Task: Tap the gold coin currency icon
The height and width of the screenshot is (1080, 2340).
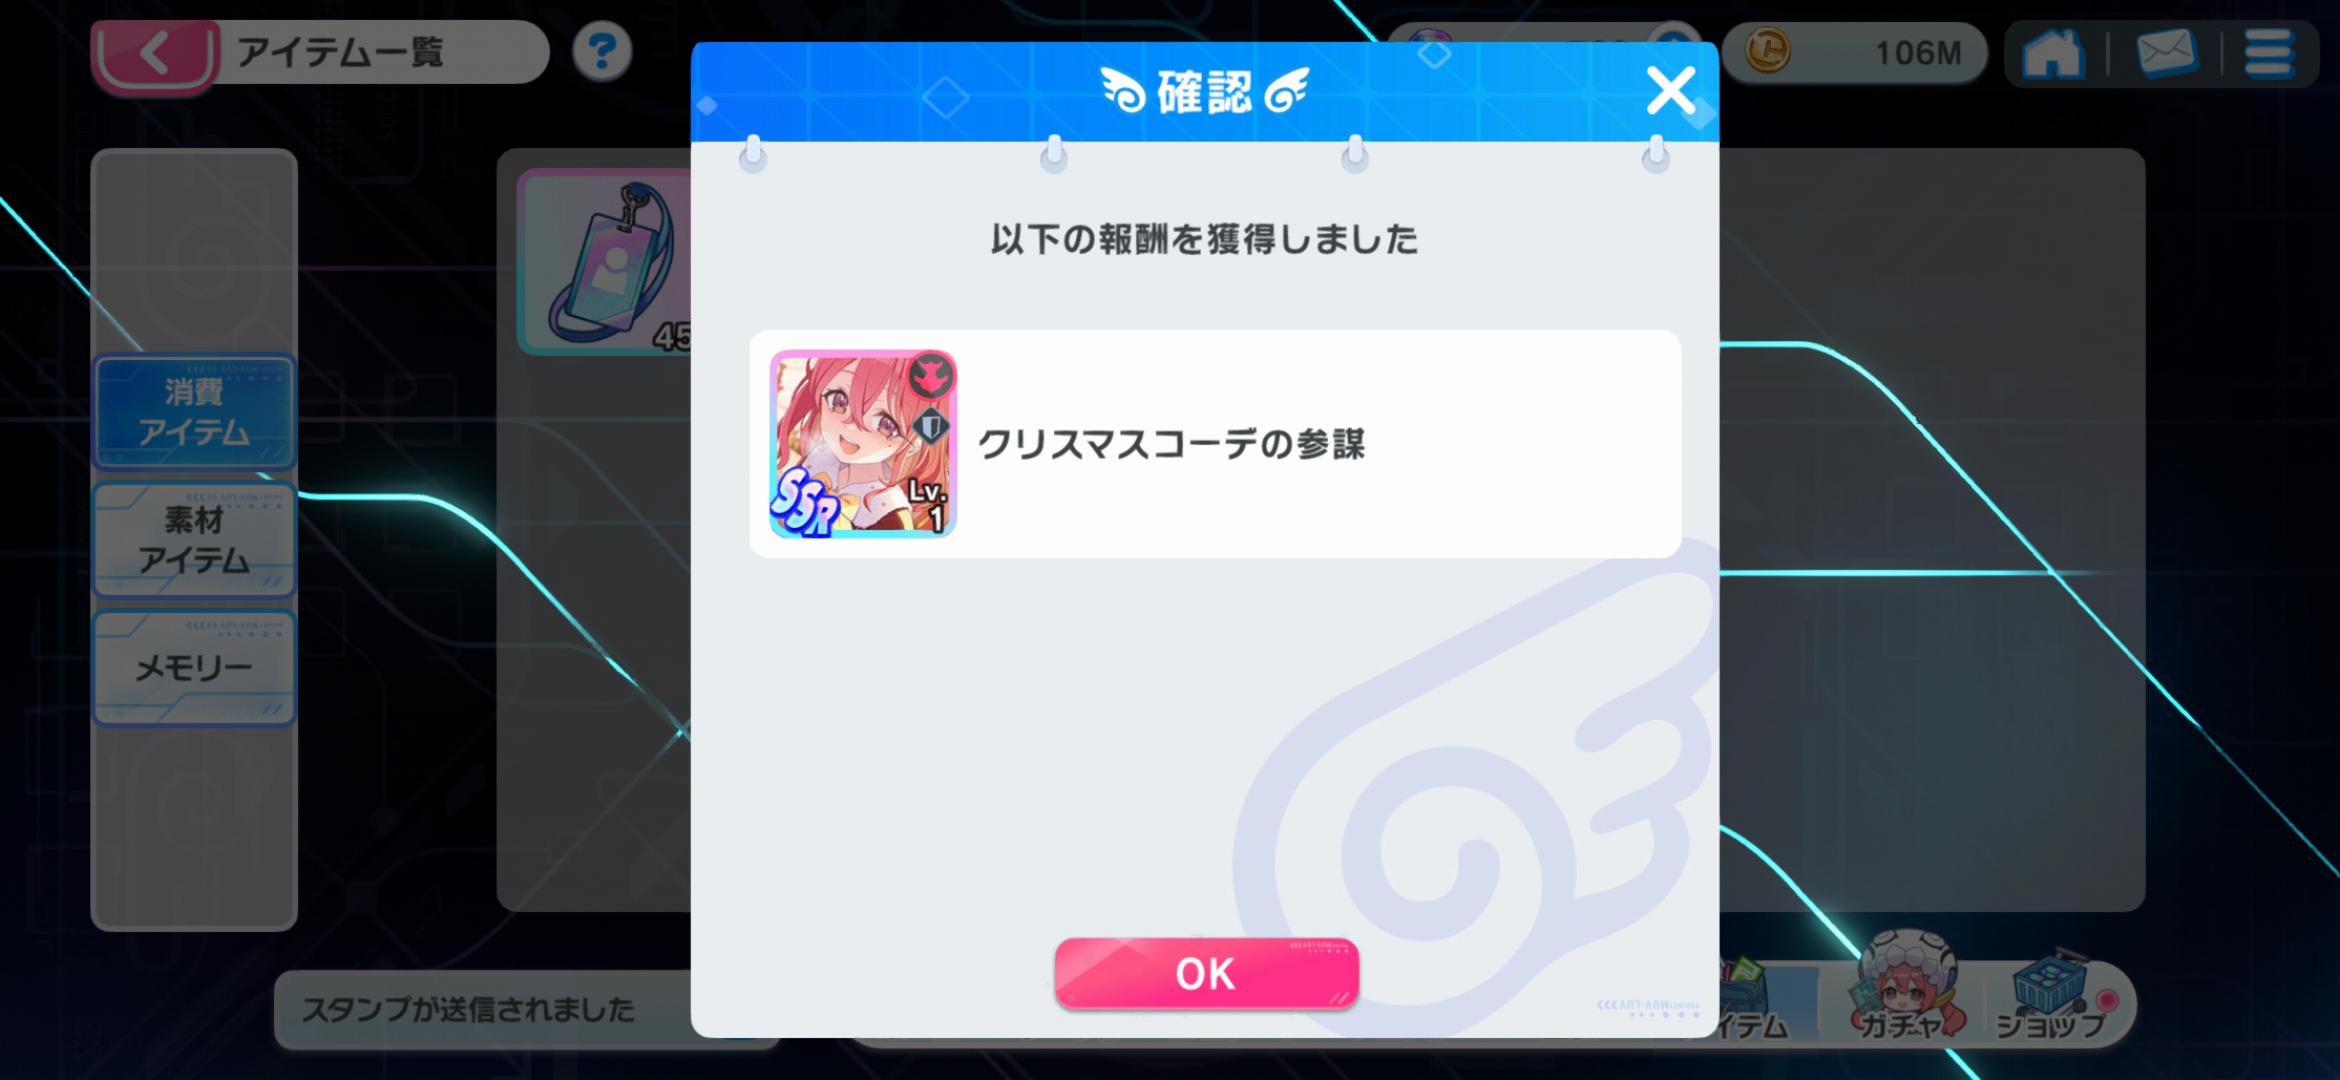Action: tap(1767, 51)
